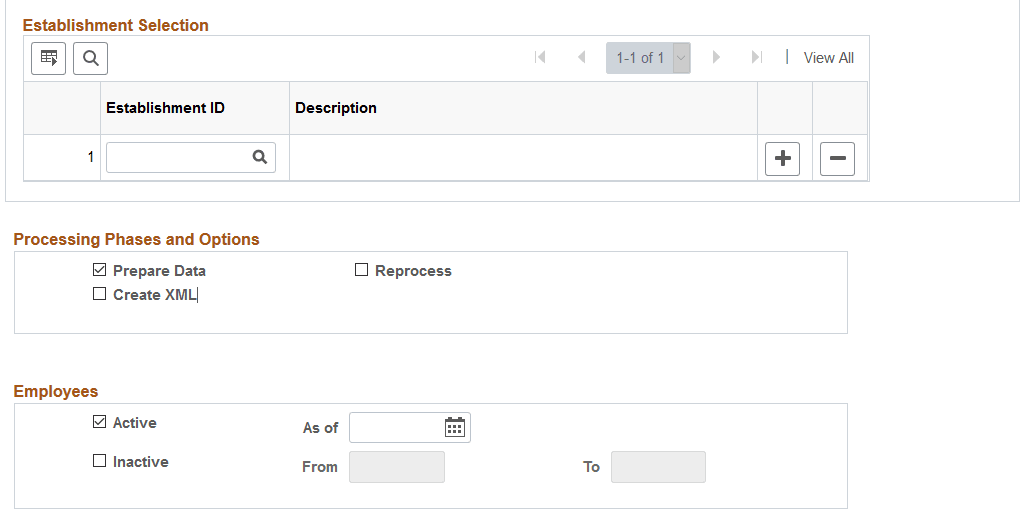Enable the Inactive employees checkbox
The height and width of the screenshot is (518, 1034).
(x=99, y=461)
